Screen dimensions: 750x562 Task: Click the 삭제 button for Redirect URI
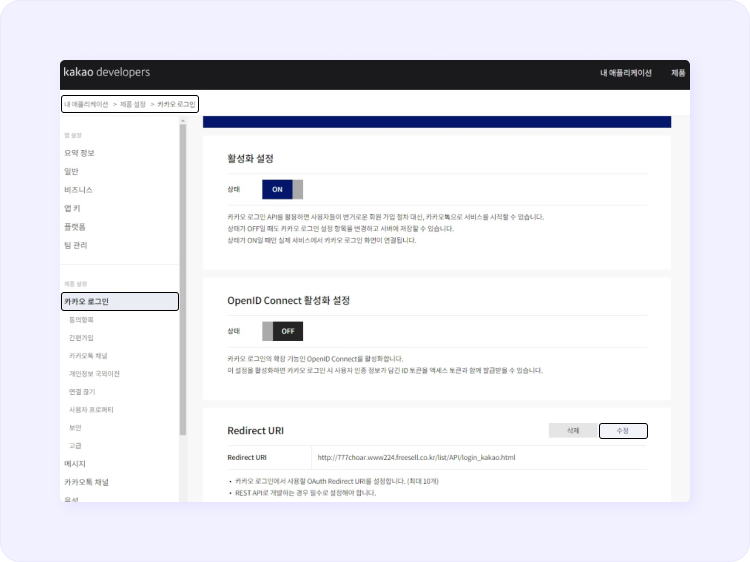[x=573, y=430]
